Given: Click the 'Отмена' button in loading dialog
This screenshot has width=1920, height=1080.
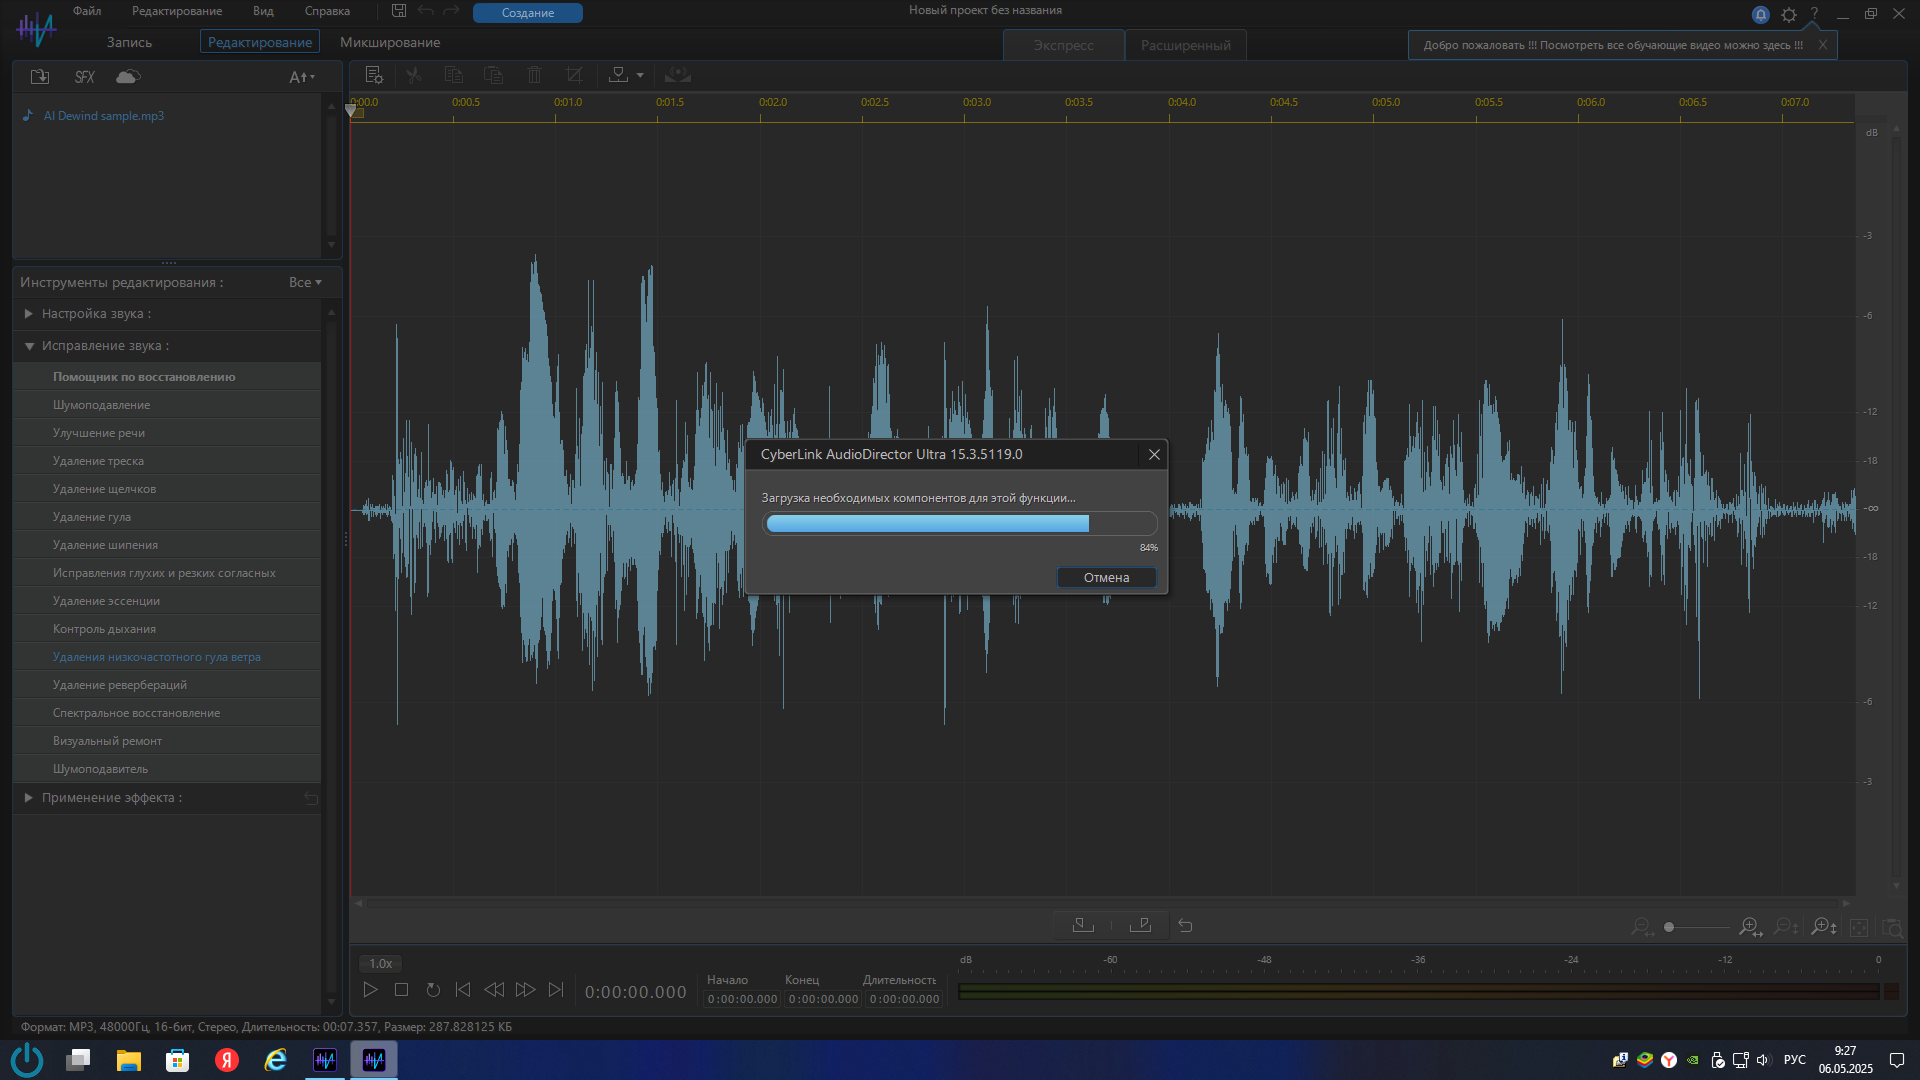Looking at the screenshot, I should pos(1107,578).
